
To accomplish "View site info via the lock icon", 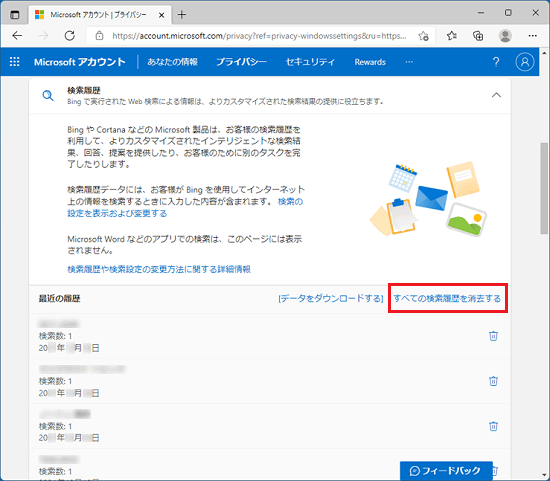I will point(100,36).
